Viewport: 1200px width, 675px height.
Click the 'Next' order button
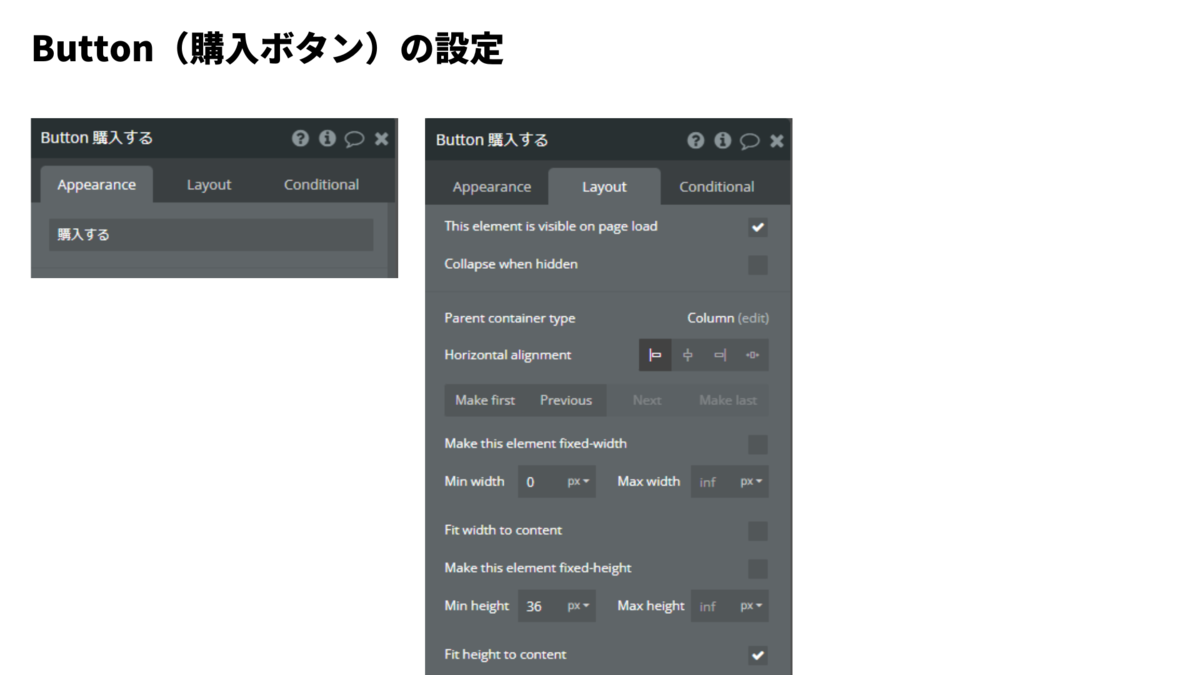[x=647, y=400]
